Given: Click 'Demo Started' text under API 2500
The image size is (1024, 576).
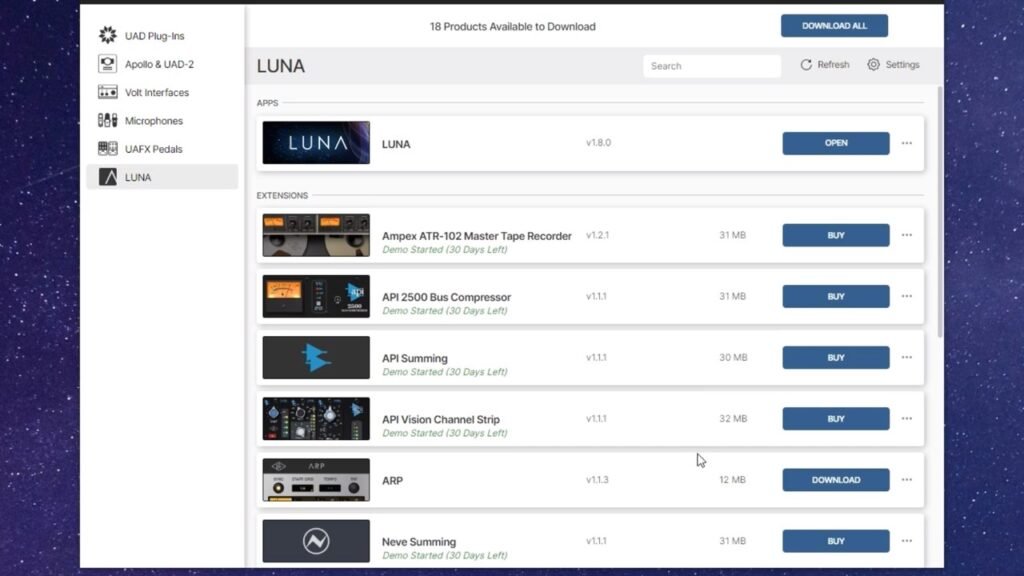Looking at the screenshot, I should 445,311.
